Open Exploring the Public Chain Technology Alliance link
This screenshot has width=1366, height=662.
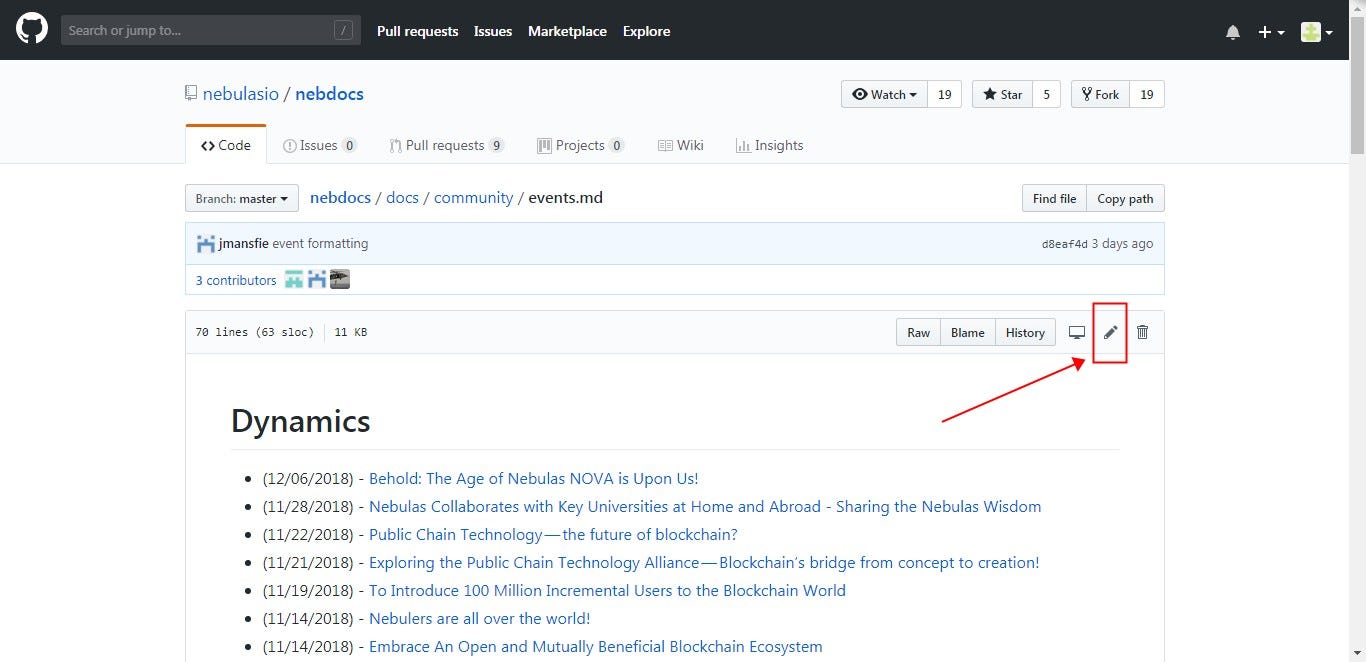704,562
